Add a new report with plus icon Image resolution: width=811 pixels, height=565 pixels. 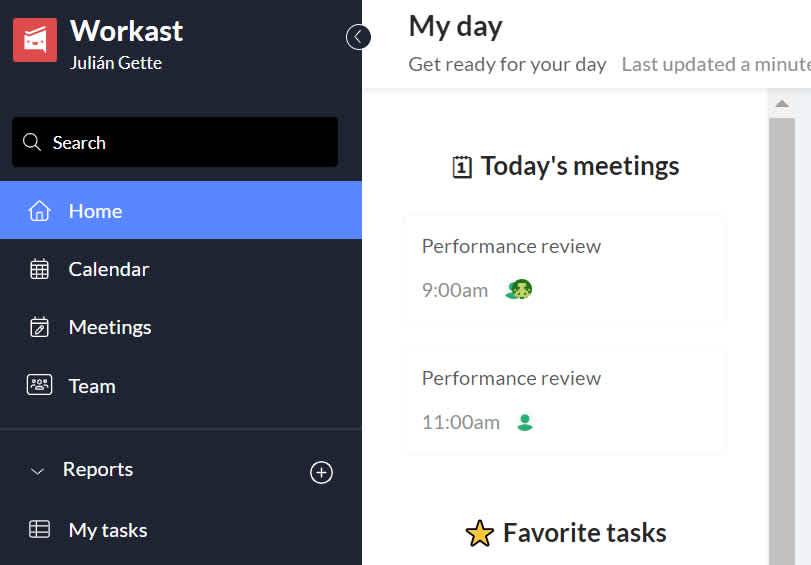[x=321, y=472]
